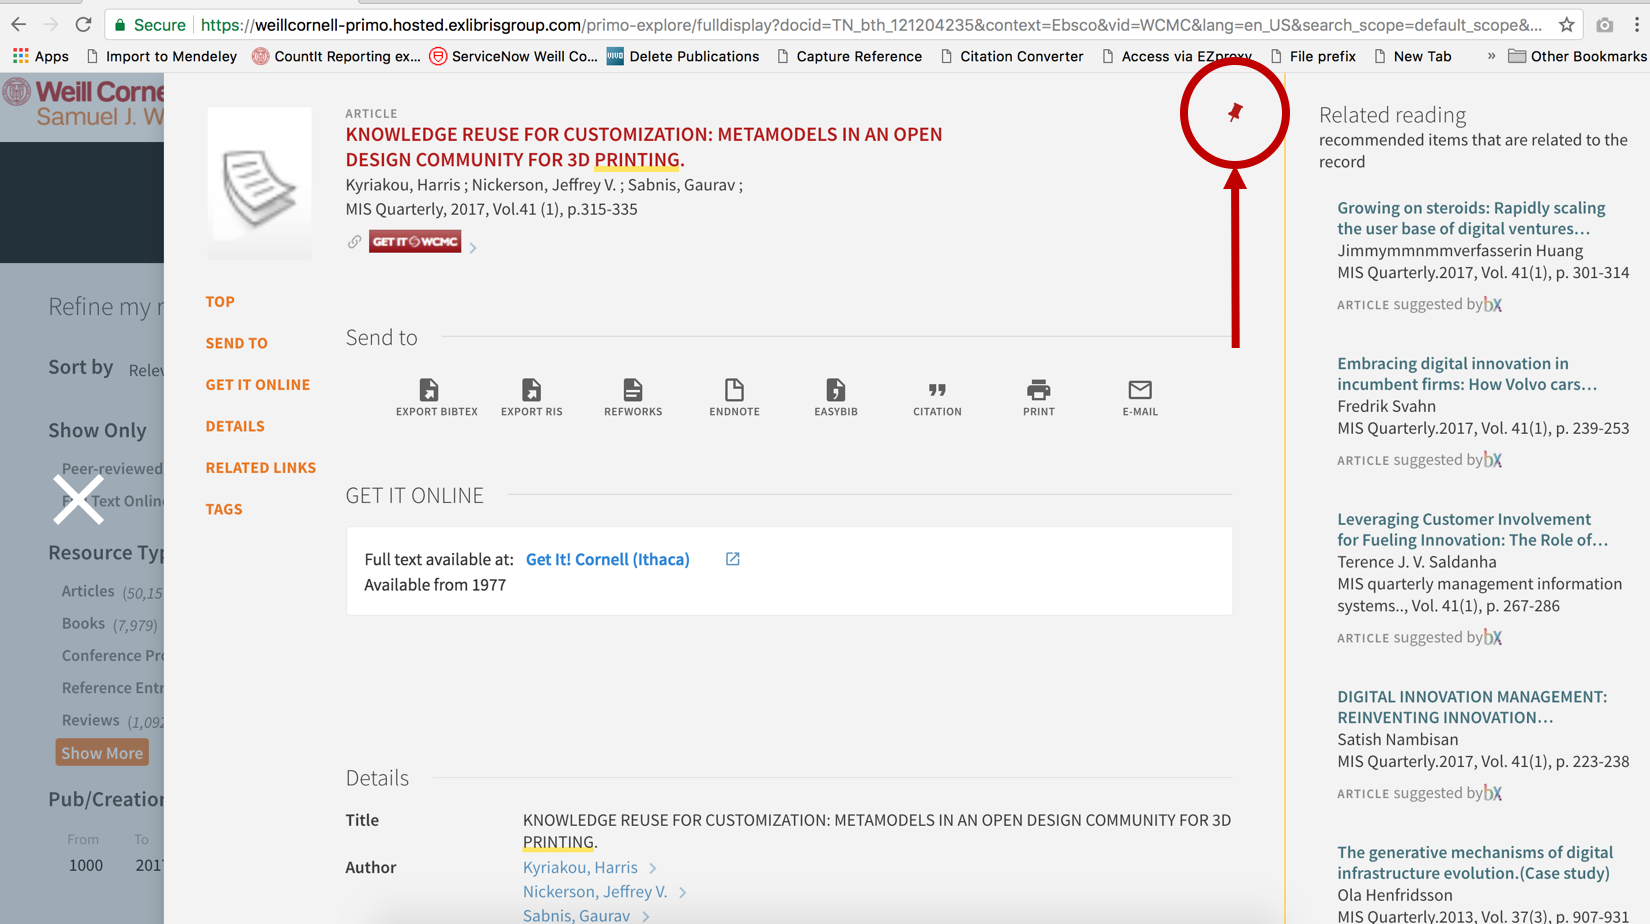Click author link Nickerson, Jeffrey V.
This screenshot has width=1650, height=924.
coord(595,891)
